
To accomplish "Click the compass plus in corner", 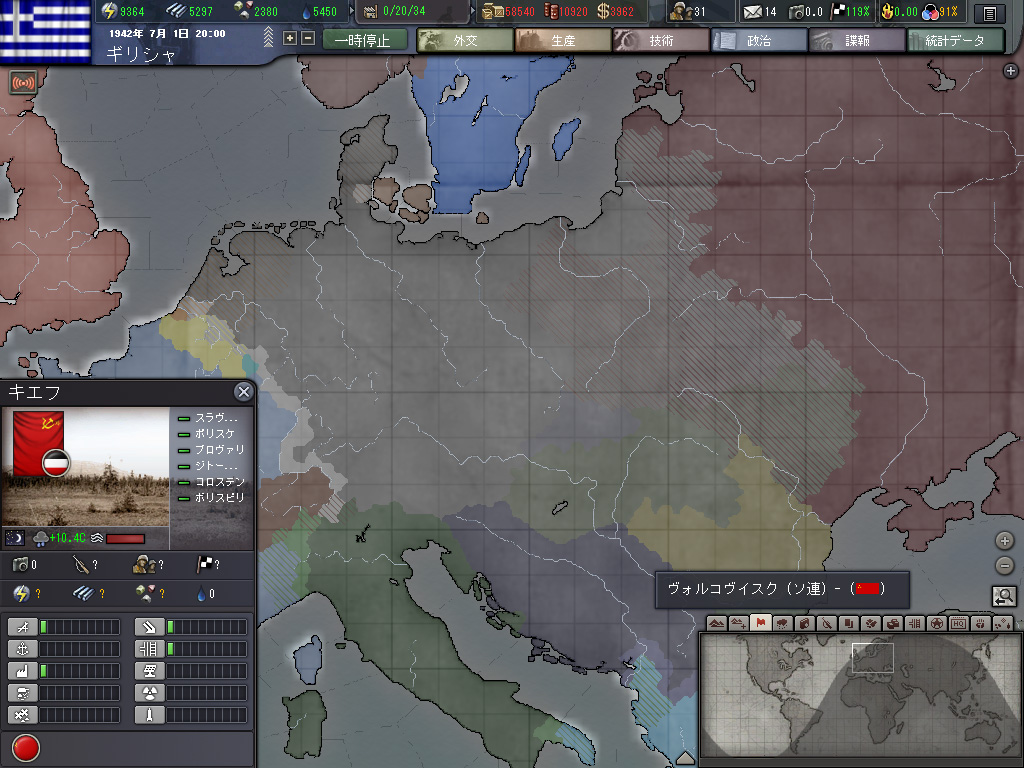I will (1010, 71).
